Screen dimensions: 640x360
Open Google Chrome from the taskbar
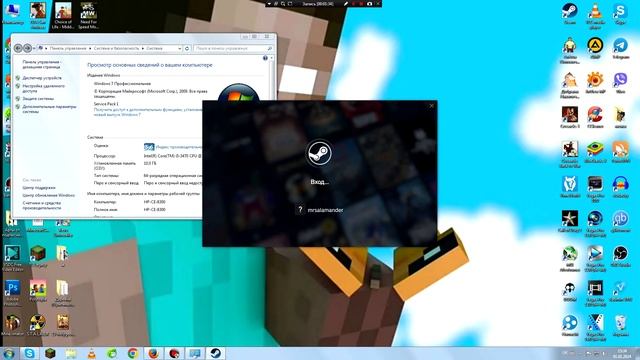pyautogui.click(x=133, y=353)
